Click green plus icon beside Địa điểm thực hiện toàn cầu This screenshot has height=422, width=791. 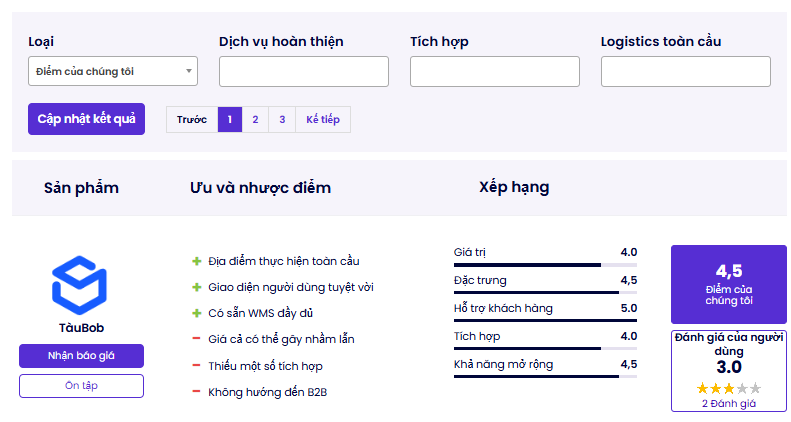(197, 261)
